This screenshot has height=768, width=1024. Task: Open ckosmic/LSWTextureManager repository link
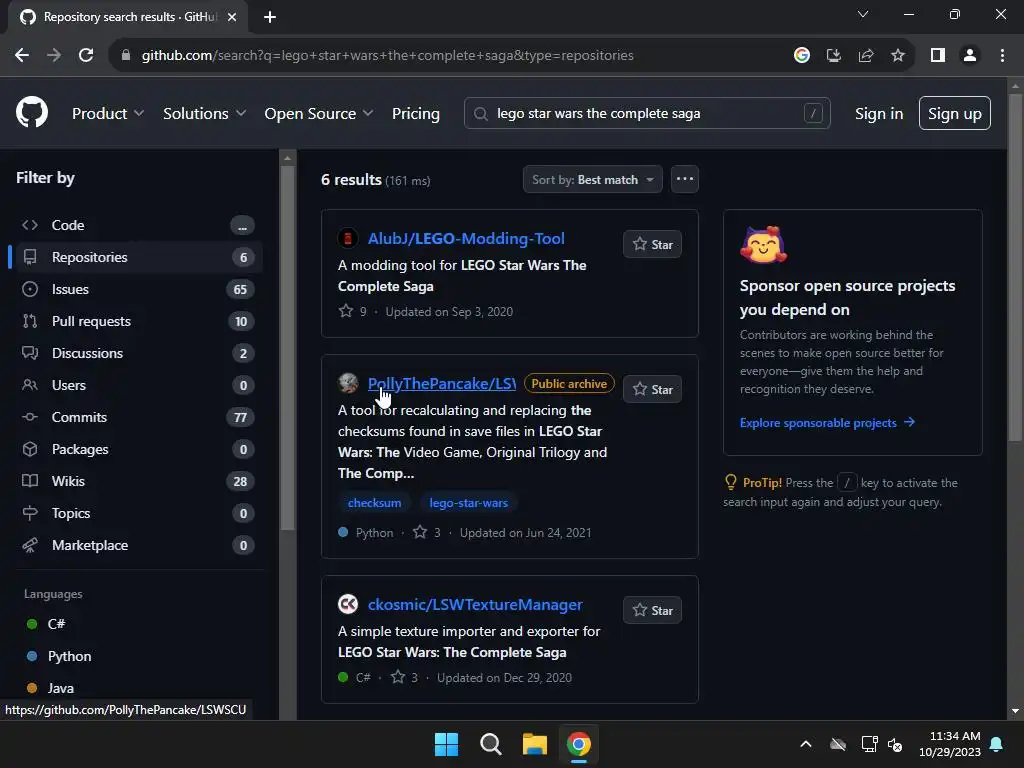tap(475, 604)
